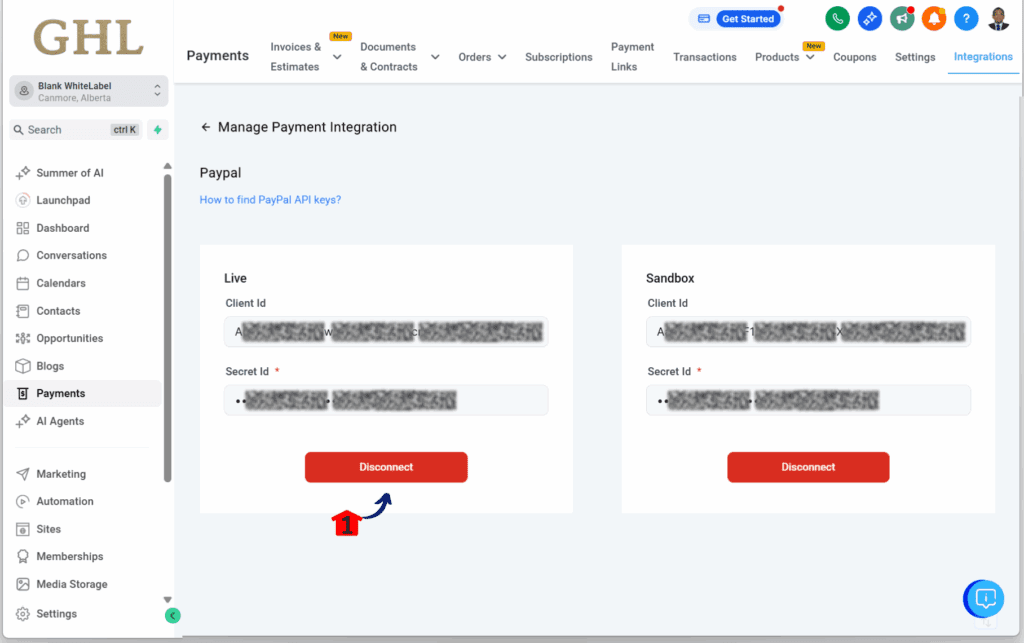
Task: Click the Summer of AI sparkle icon
Action: click(23, 172)
